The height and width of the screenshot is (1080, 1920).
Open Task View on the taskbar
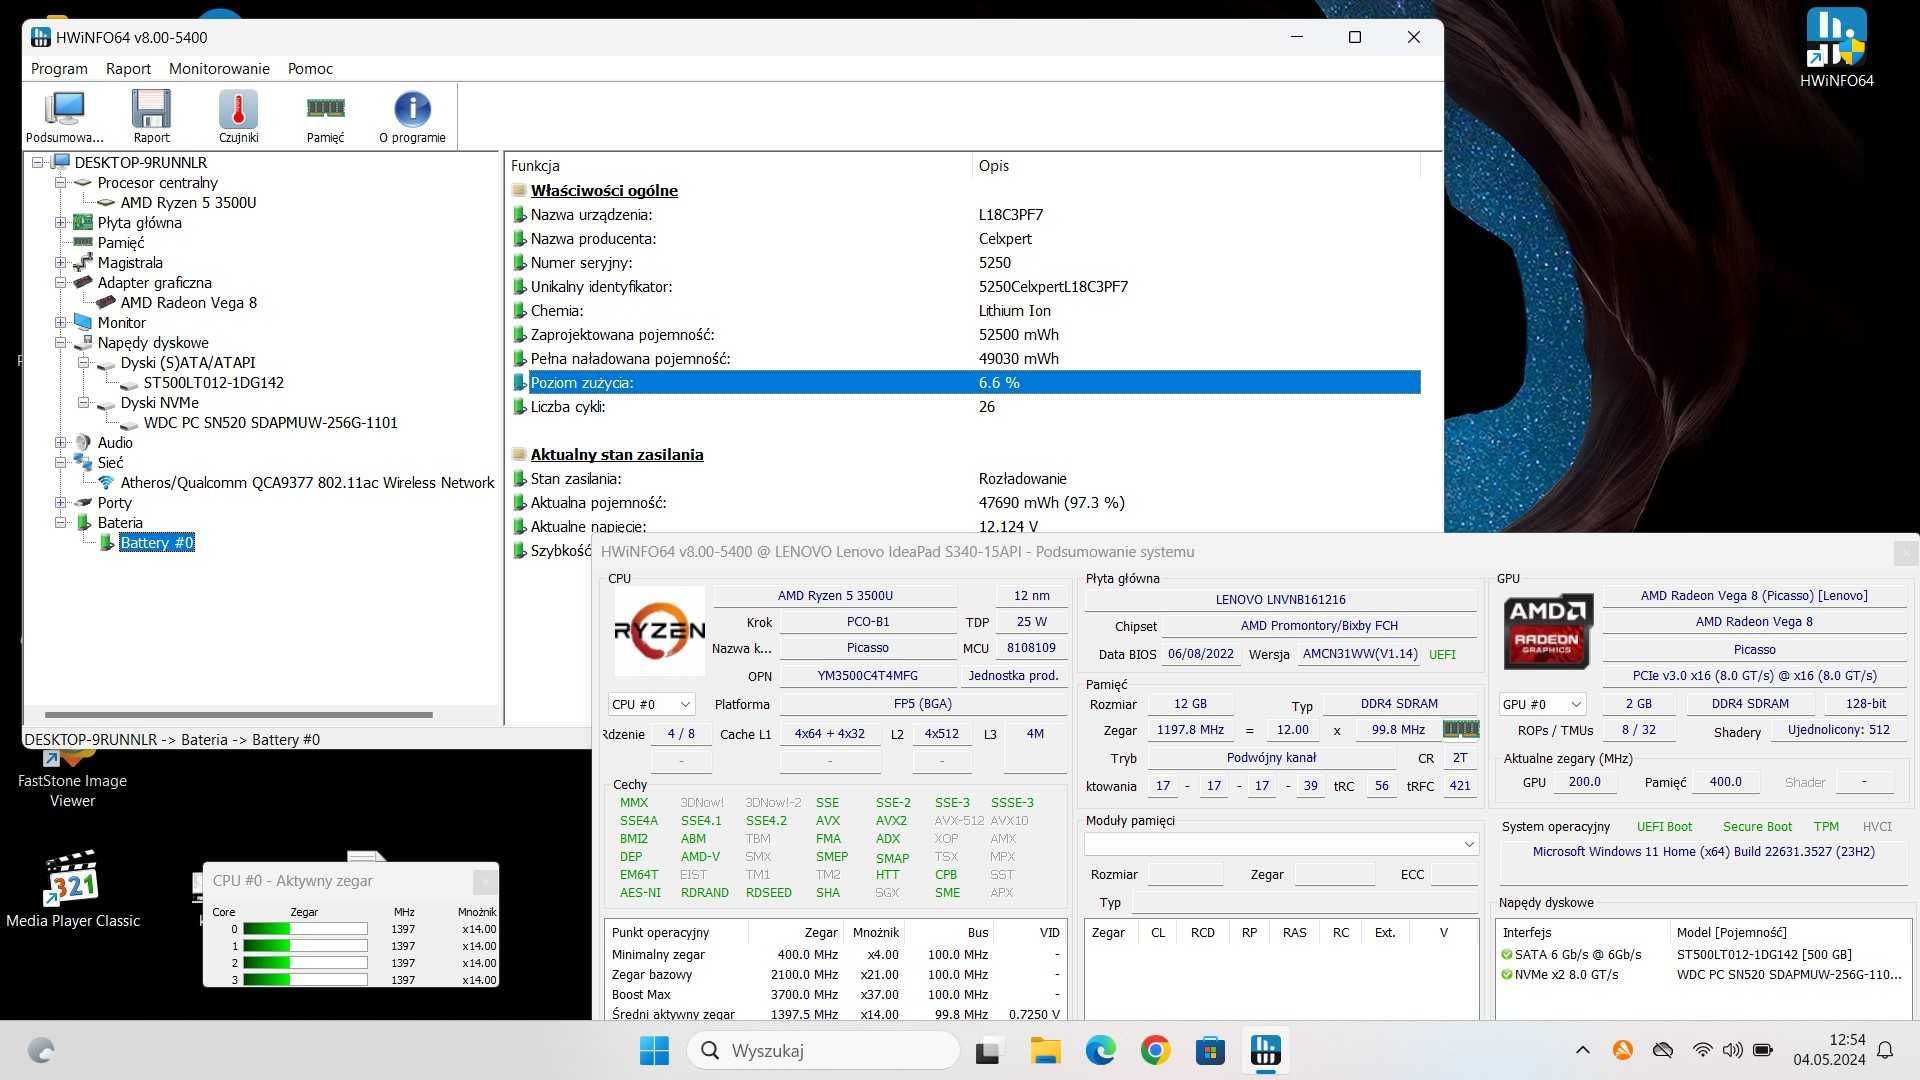[988, 1050]
